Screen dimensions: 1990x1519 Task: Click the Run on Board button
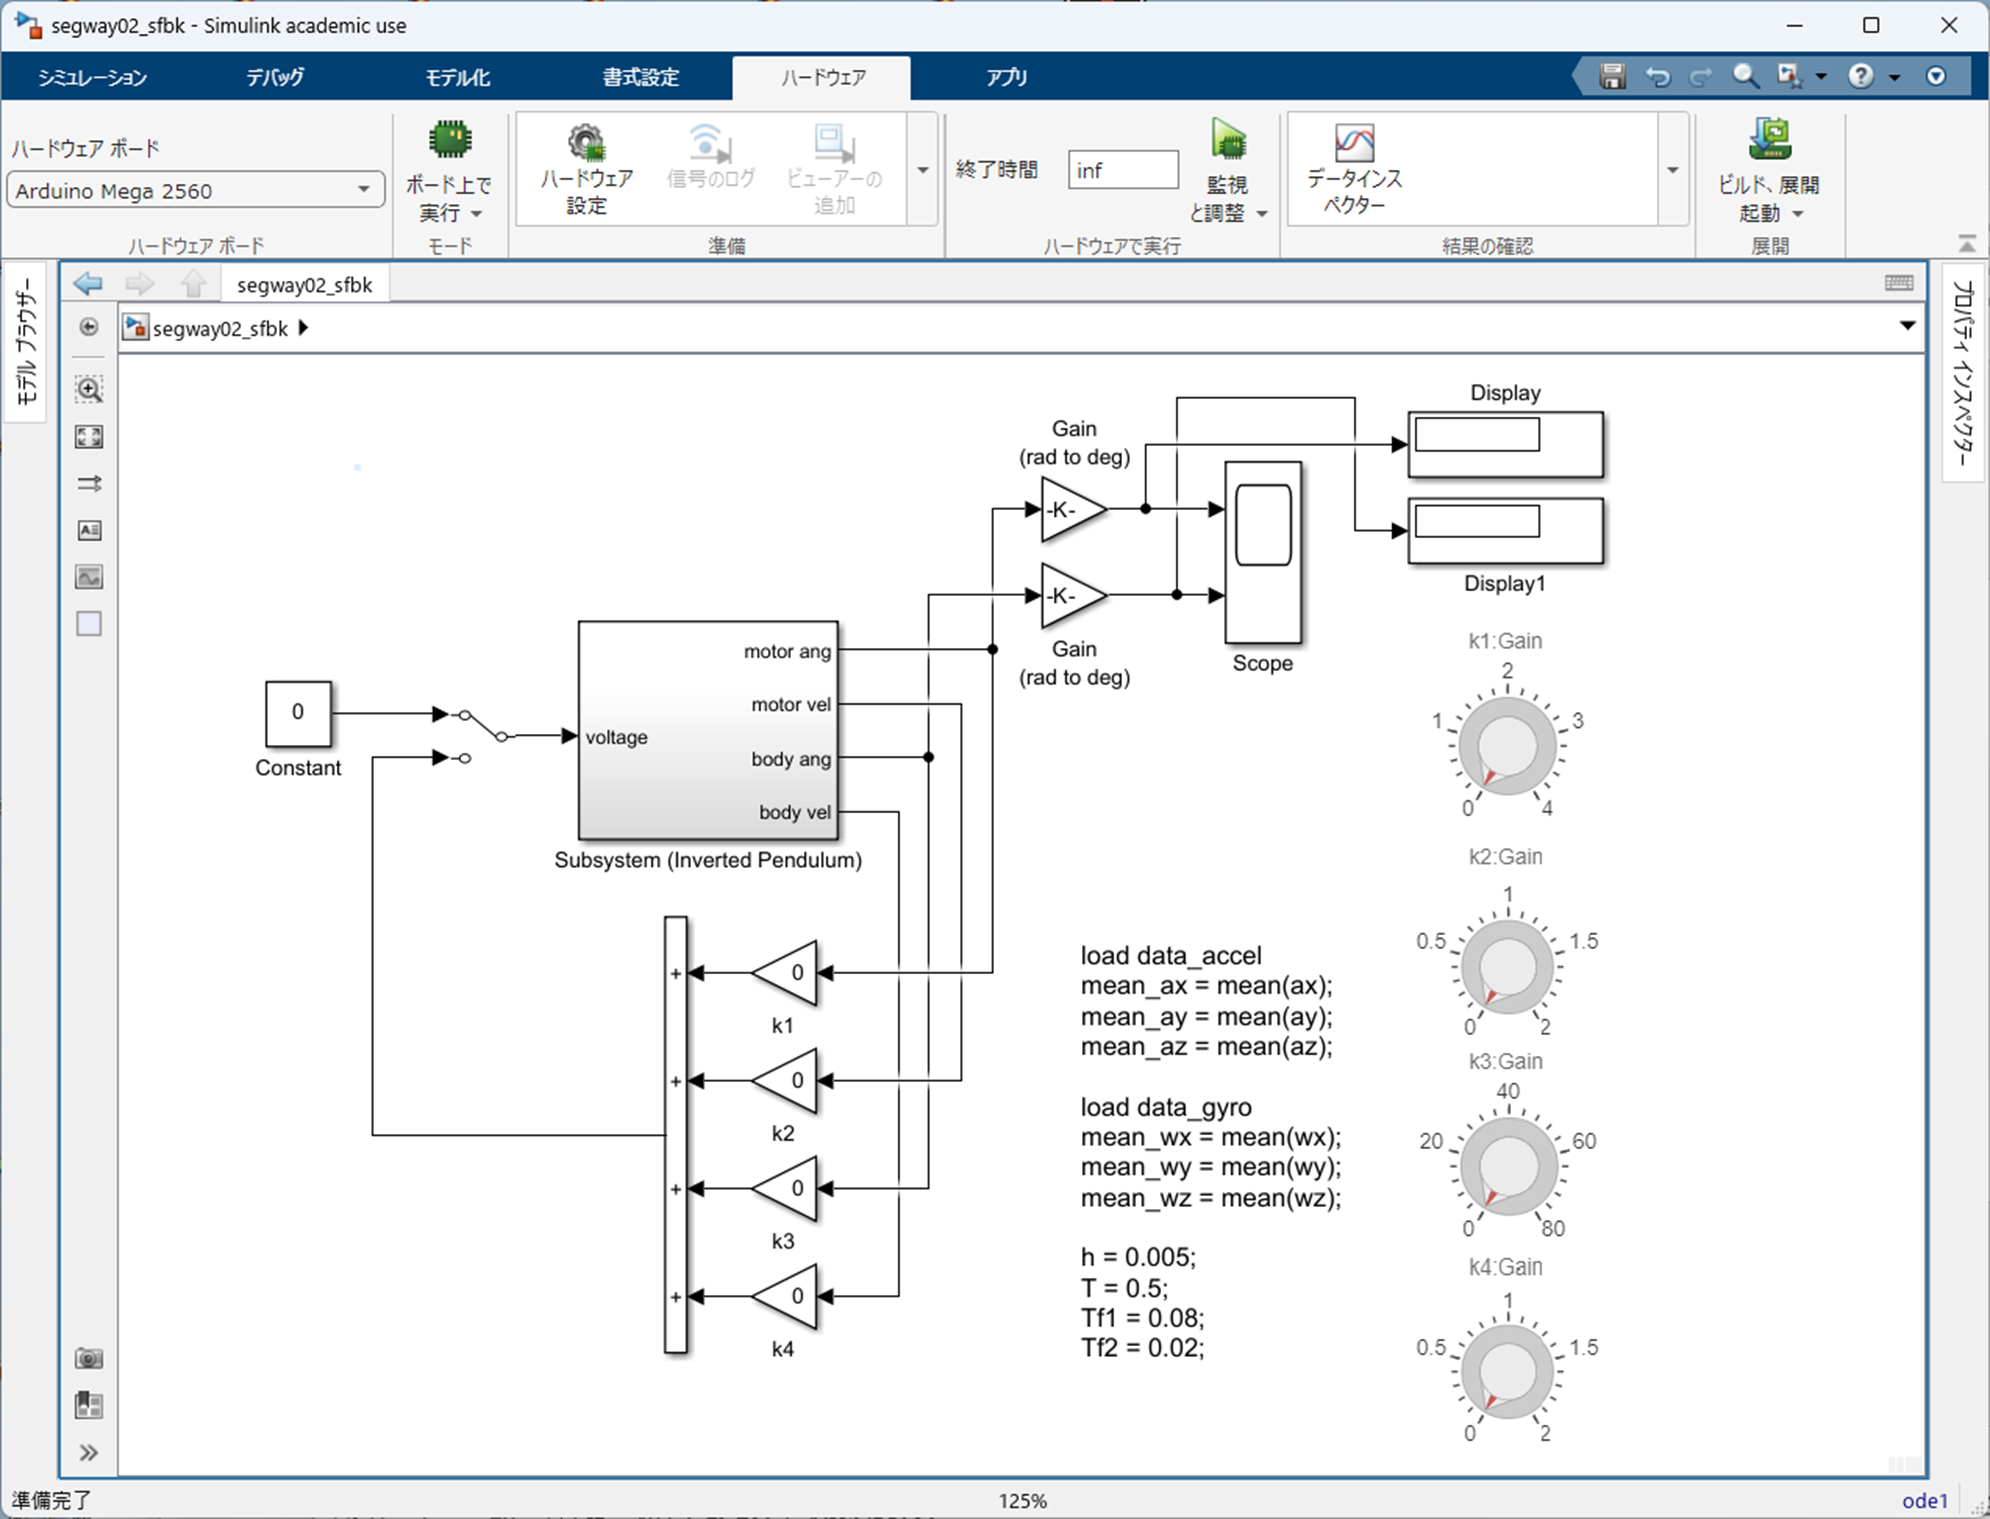449,141
